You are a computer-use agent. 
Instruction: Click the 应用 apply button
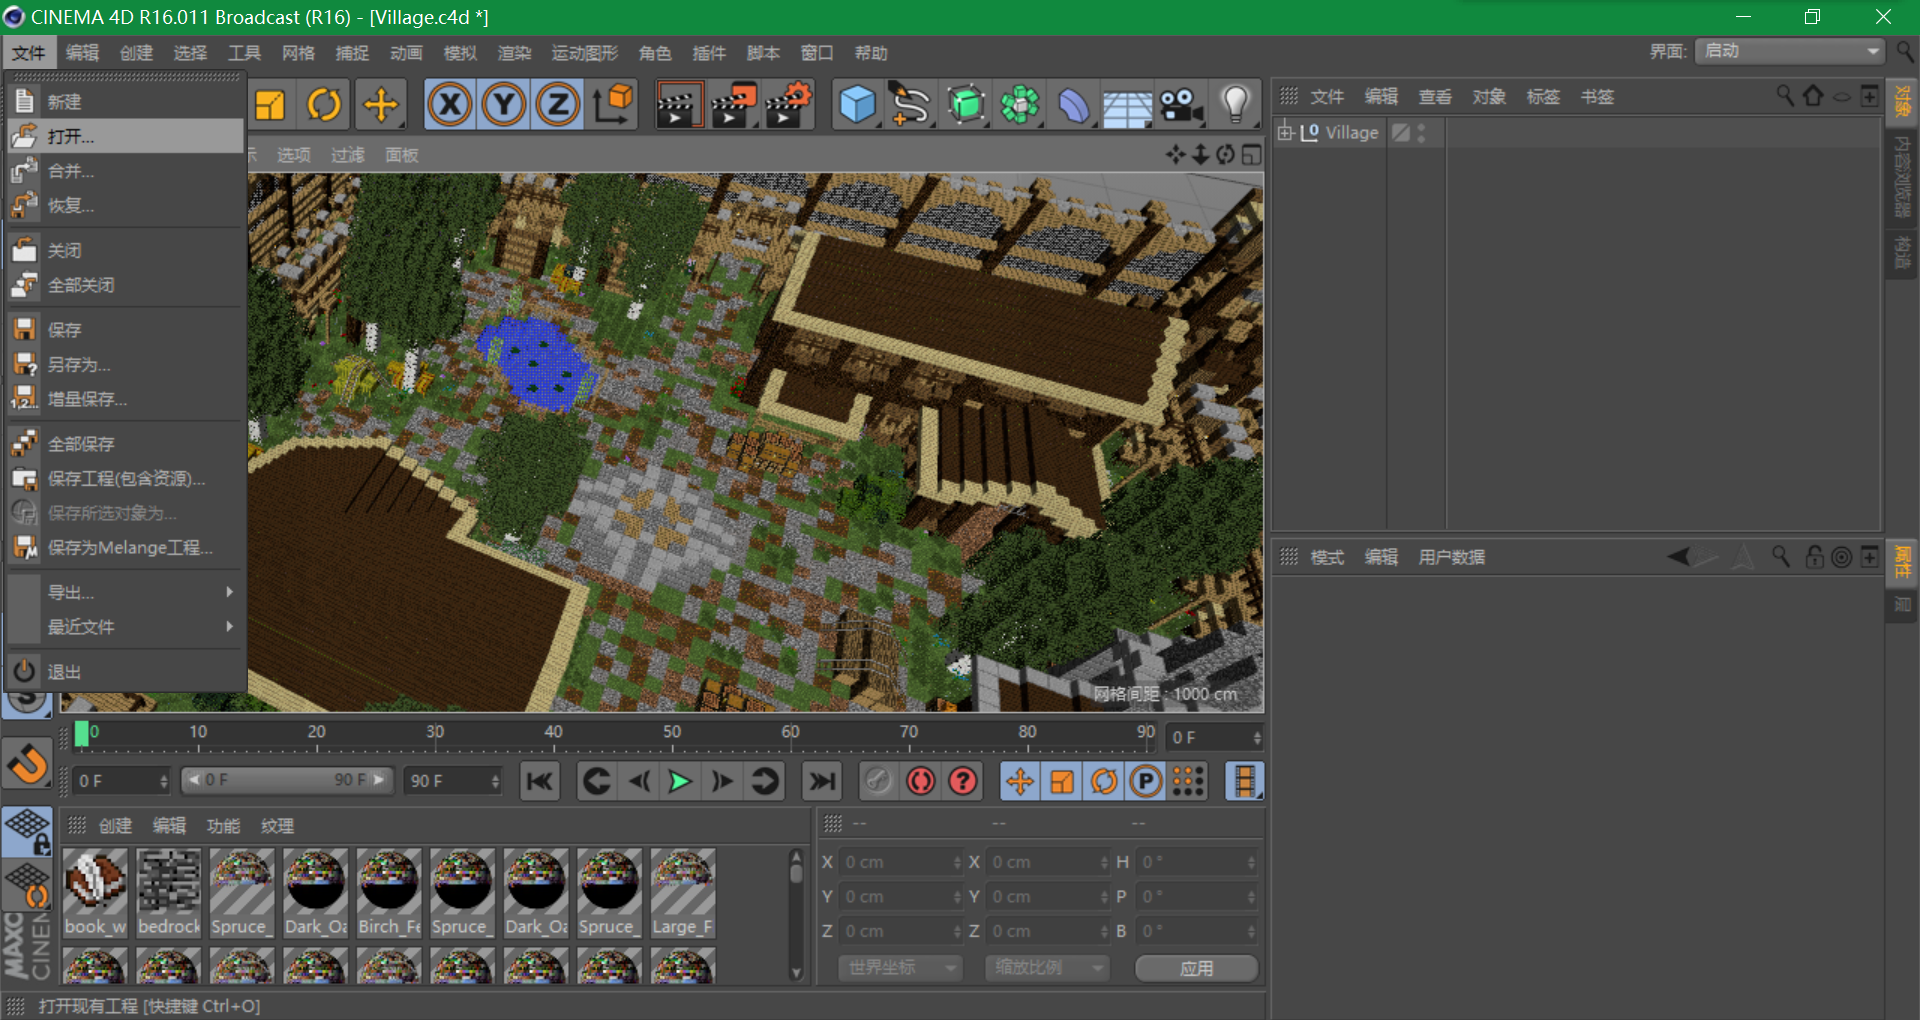pos(1196,968)
